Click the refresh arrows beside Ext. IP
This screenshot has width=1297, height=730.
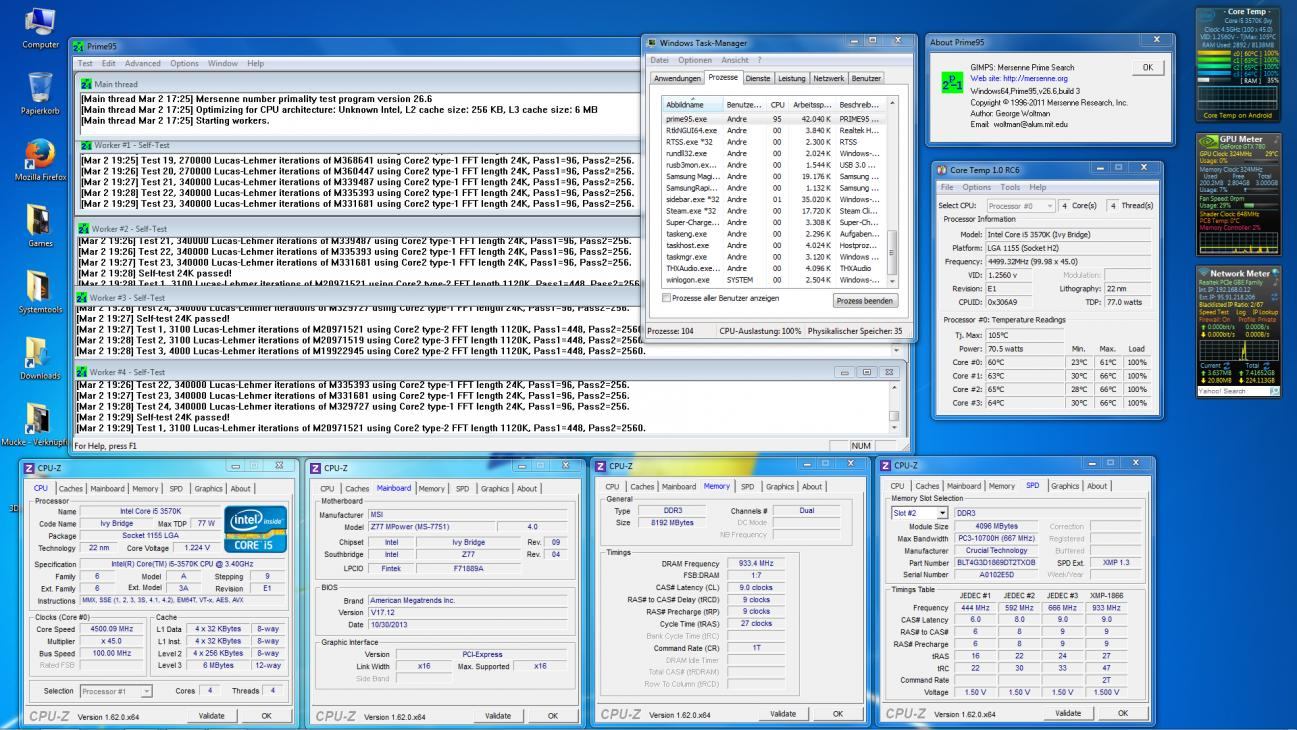click(x=1275, y=298)
